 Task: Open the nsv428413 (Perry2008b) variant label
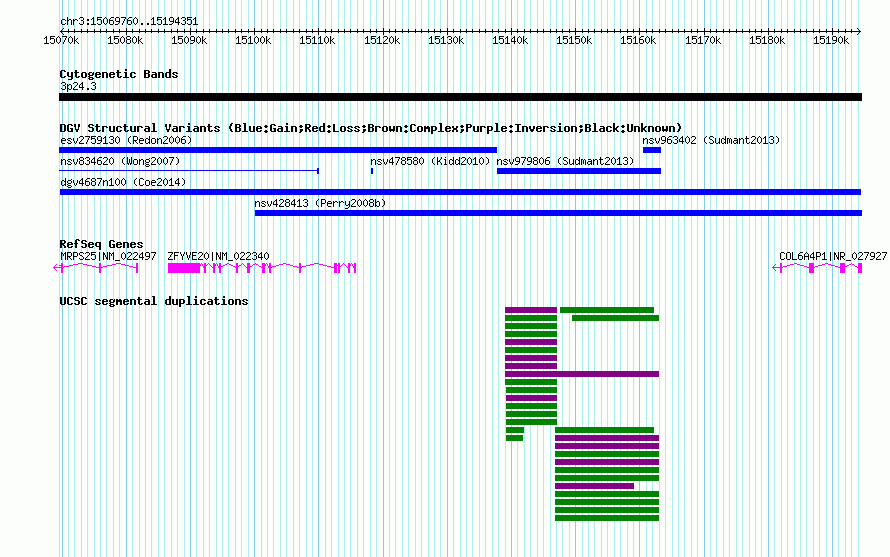pyautogui.click(x=320, y=203)
